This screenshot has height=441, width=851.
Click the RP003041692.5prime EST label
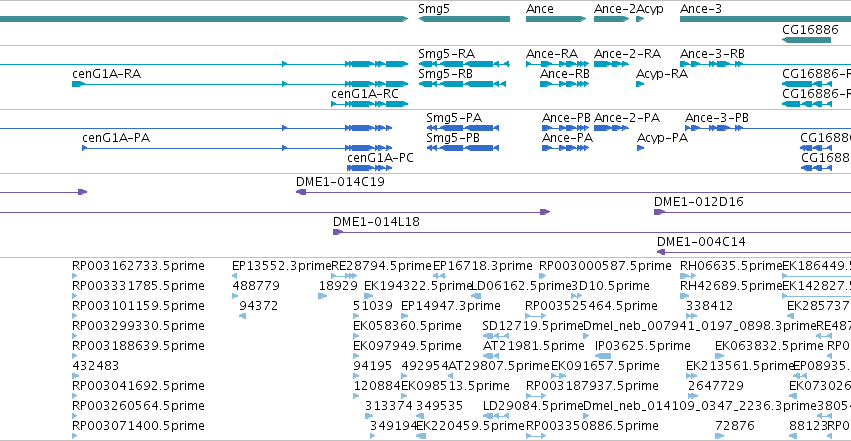[138, 386]
